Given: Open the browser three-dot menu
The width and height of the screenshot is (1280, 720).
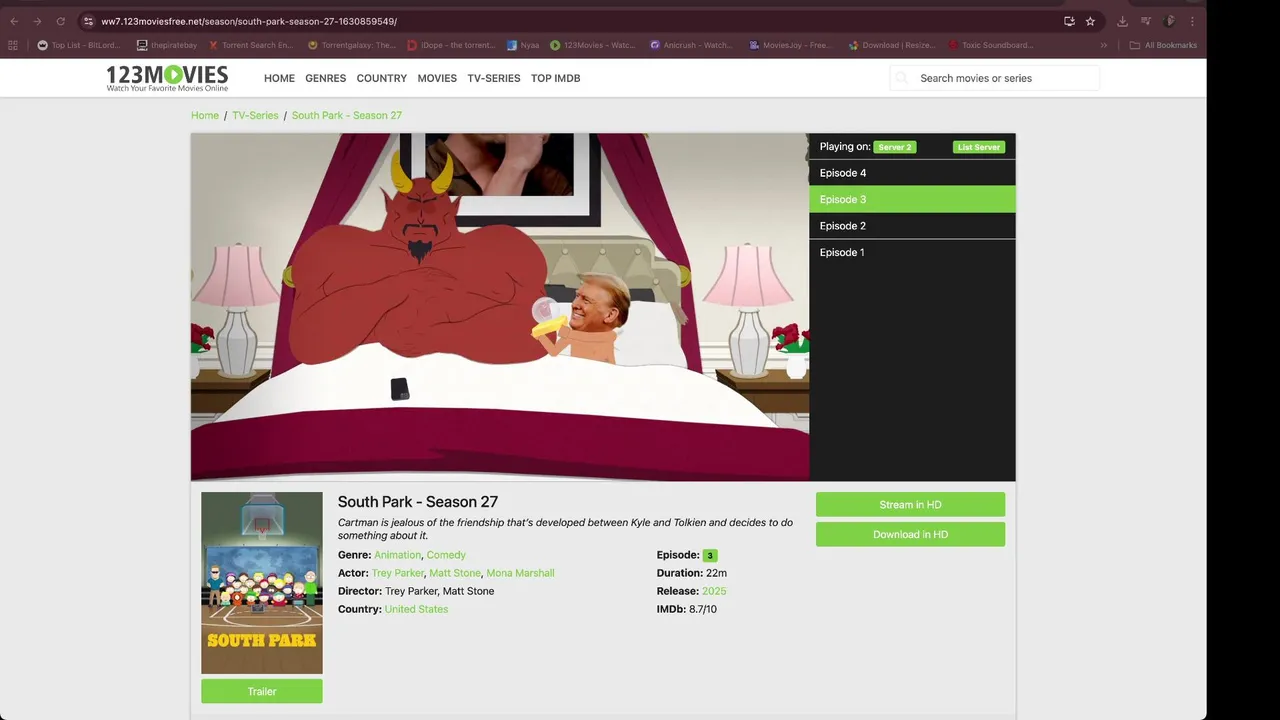Looking at the screenshot, I should (x=1191, y=21).
